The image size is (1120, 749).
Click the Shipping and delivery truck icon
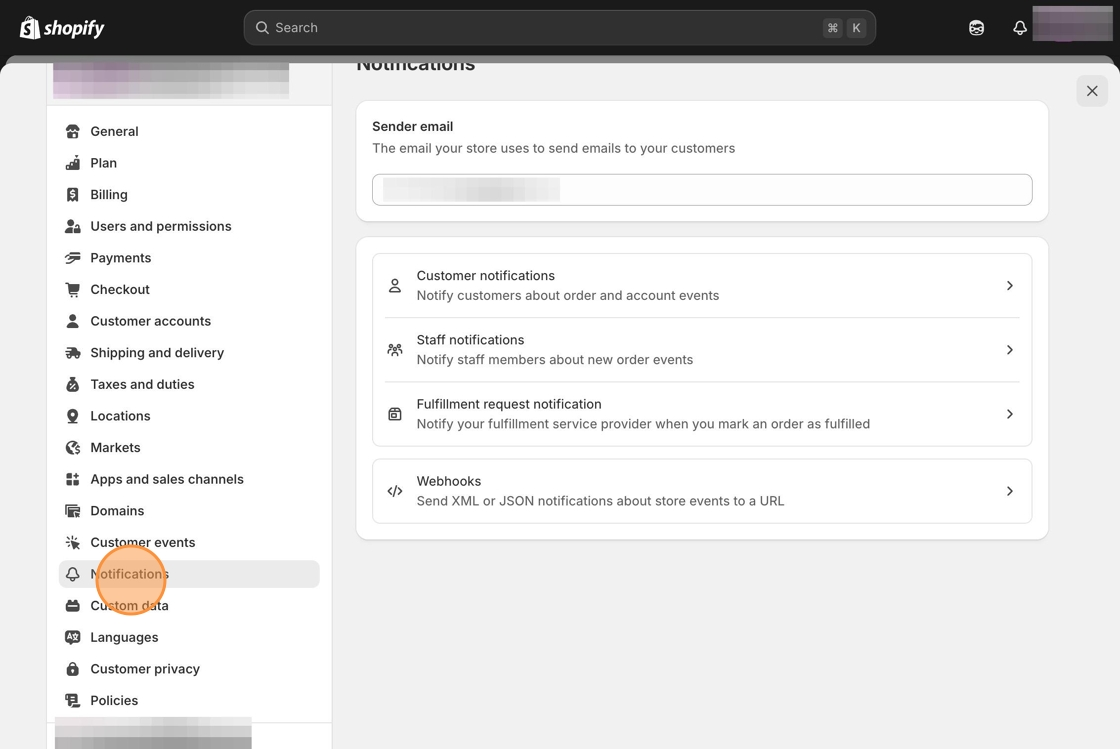point(73,353)
